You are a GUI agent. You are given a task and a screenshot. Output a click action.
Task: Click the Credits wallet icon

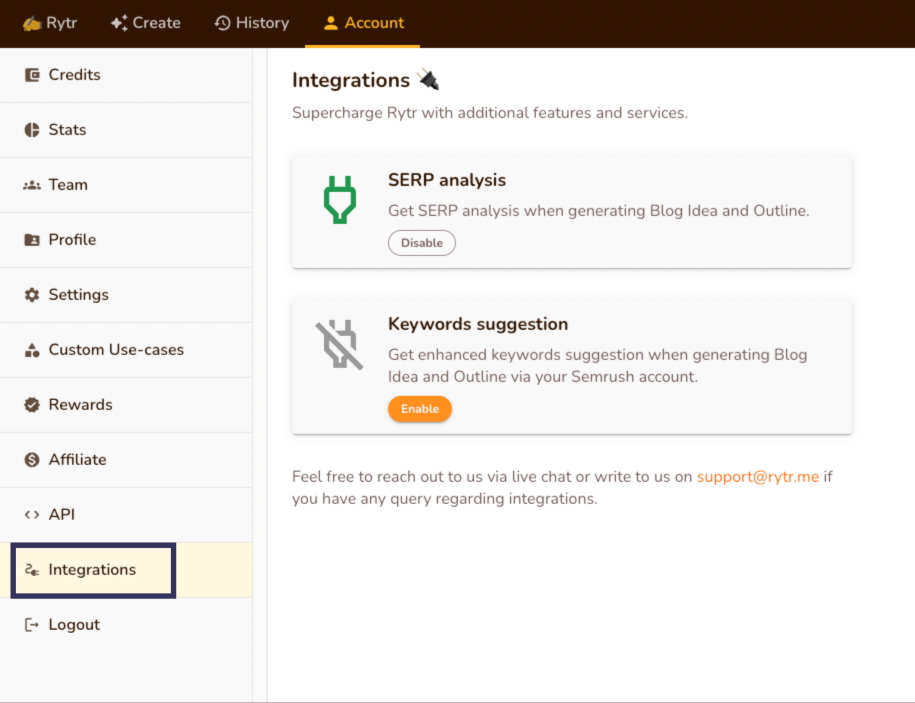tap(32, 75)
